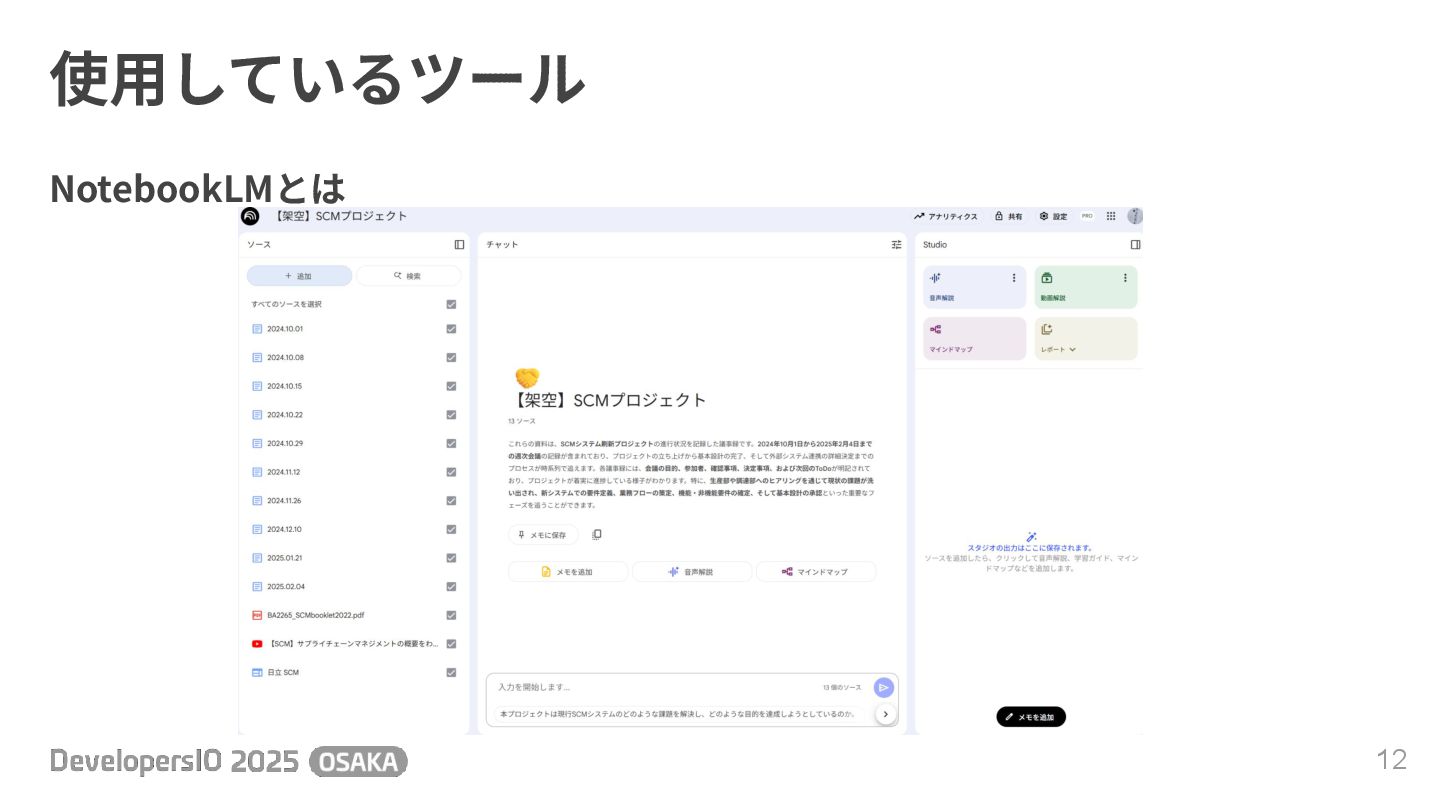Open the 2024.10.08 source
Screen dimensions: 1440x810
click(285, 357)
